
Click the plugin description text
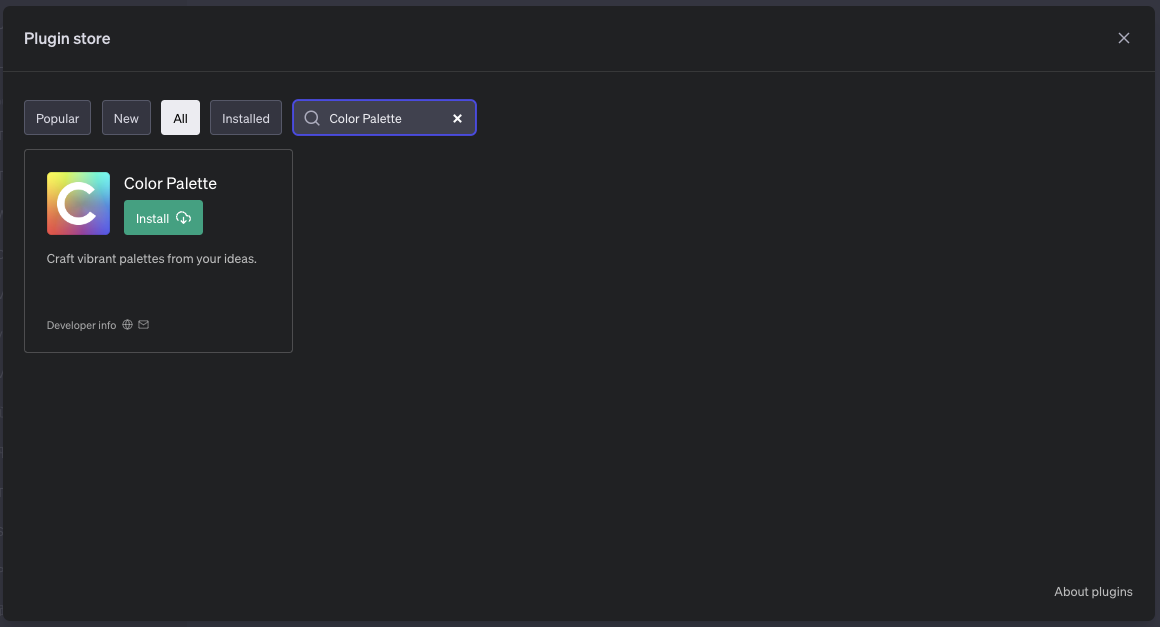[152, 259]
